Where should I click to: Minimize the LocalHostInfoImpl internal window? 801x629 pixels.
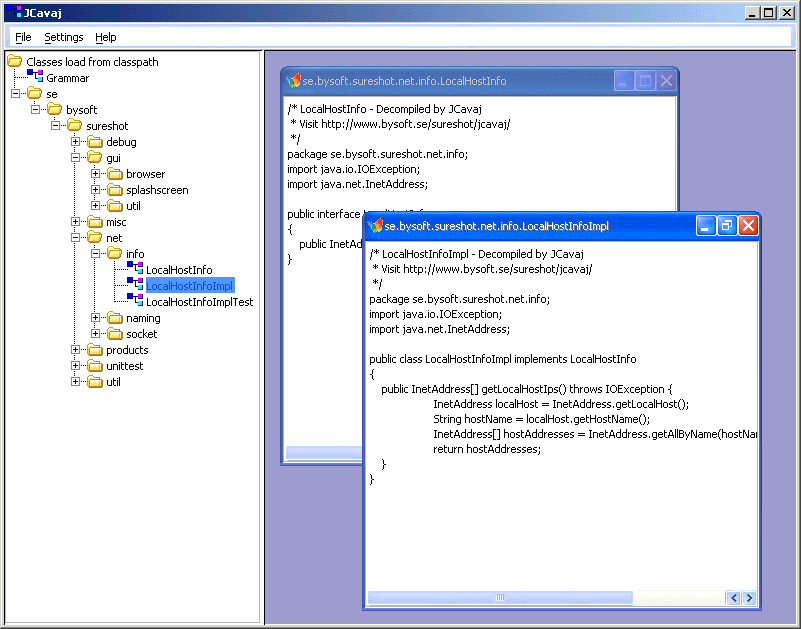[x=705, y=226]
